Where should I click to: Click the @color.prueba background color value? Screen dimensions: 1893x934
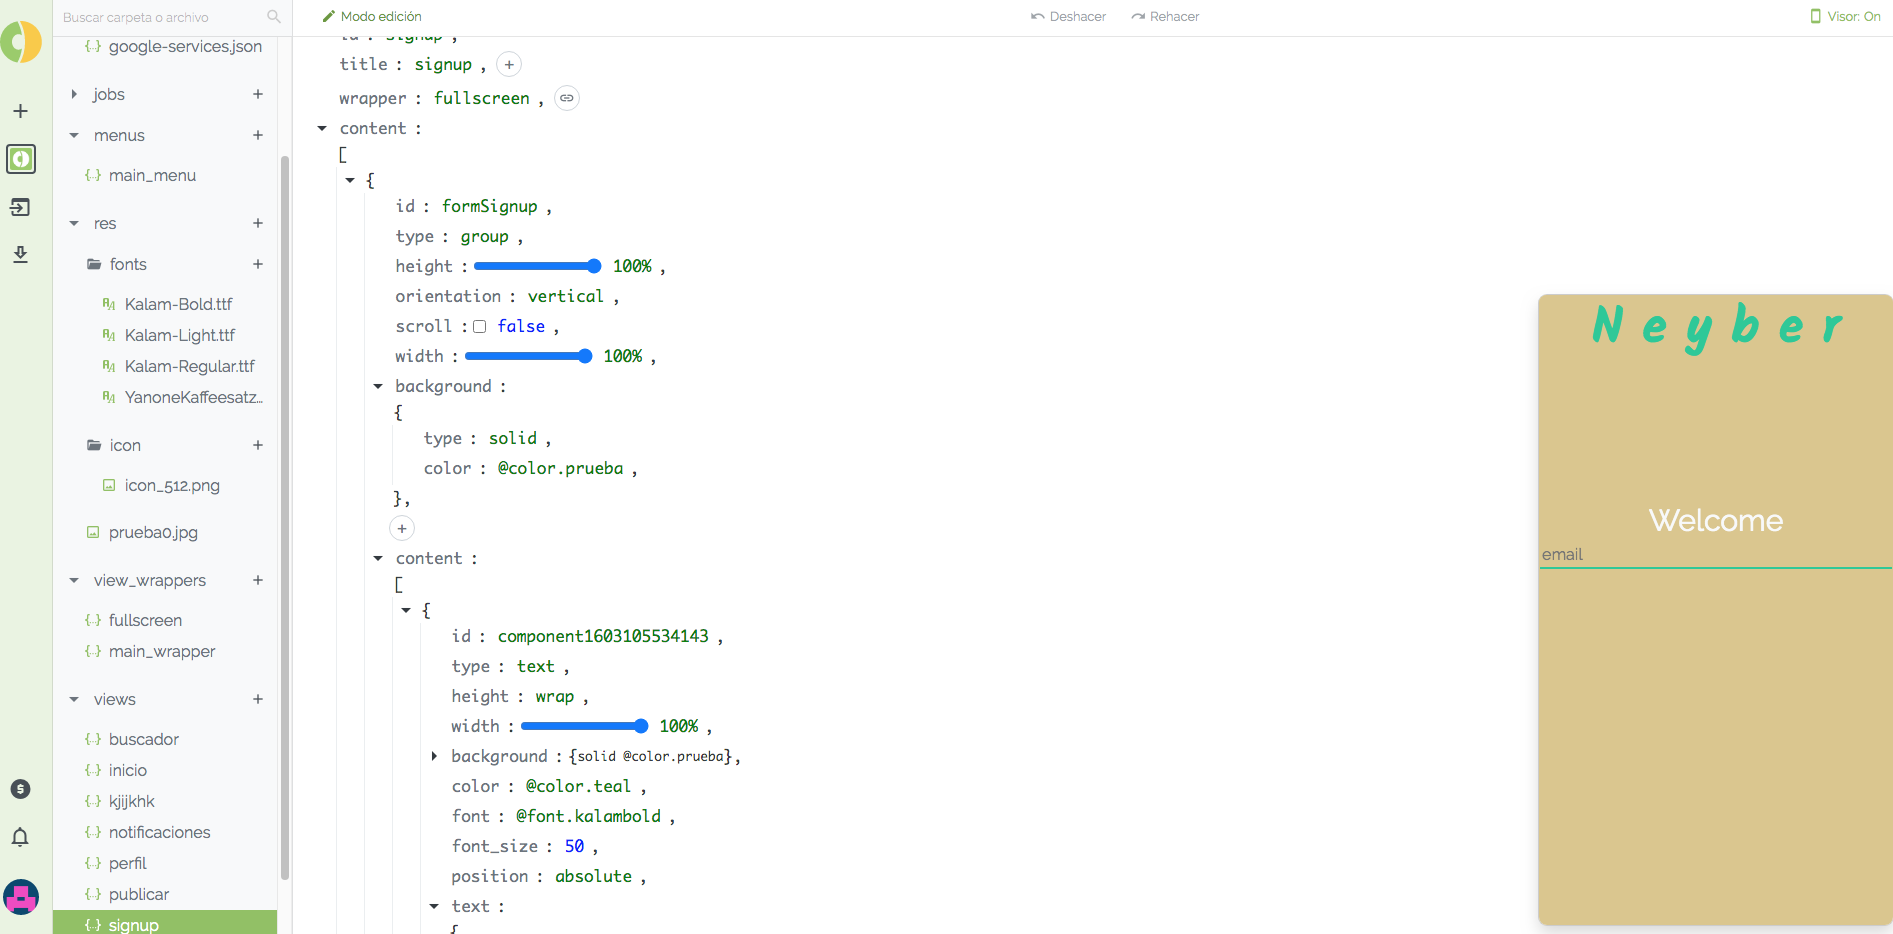pyautogui.click(x=560, y=468)
